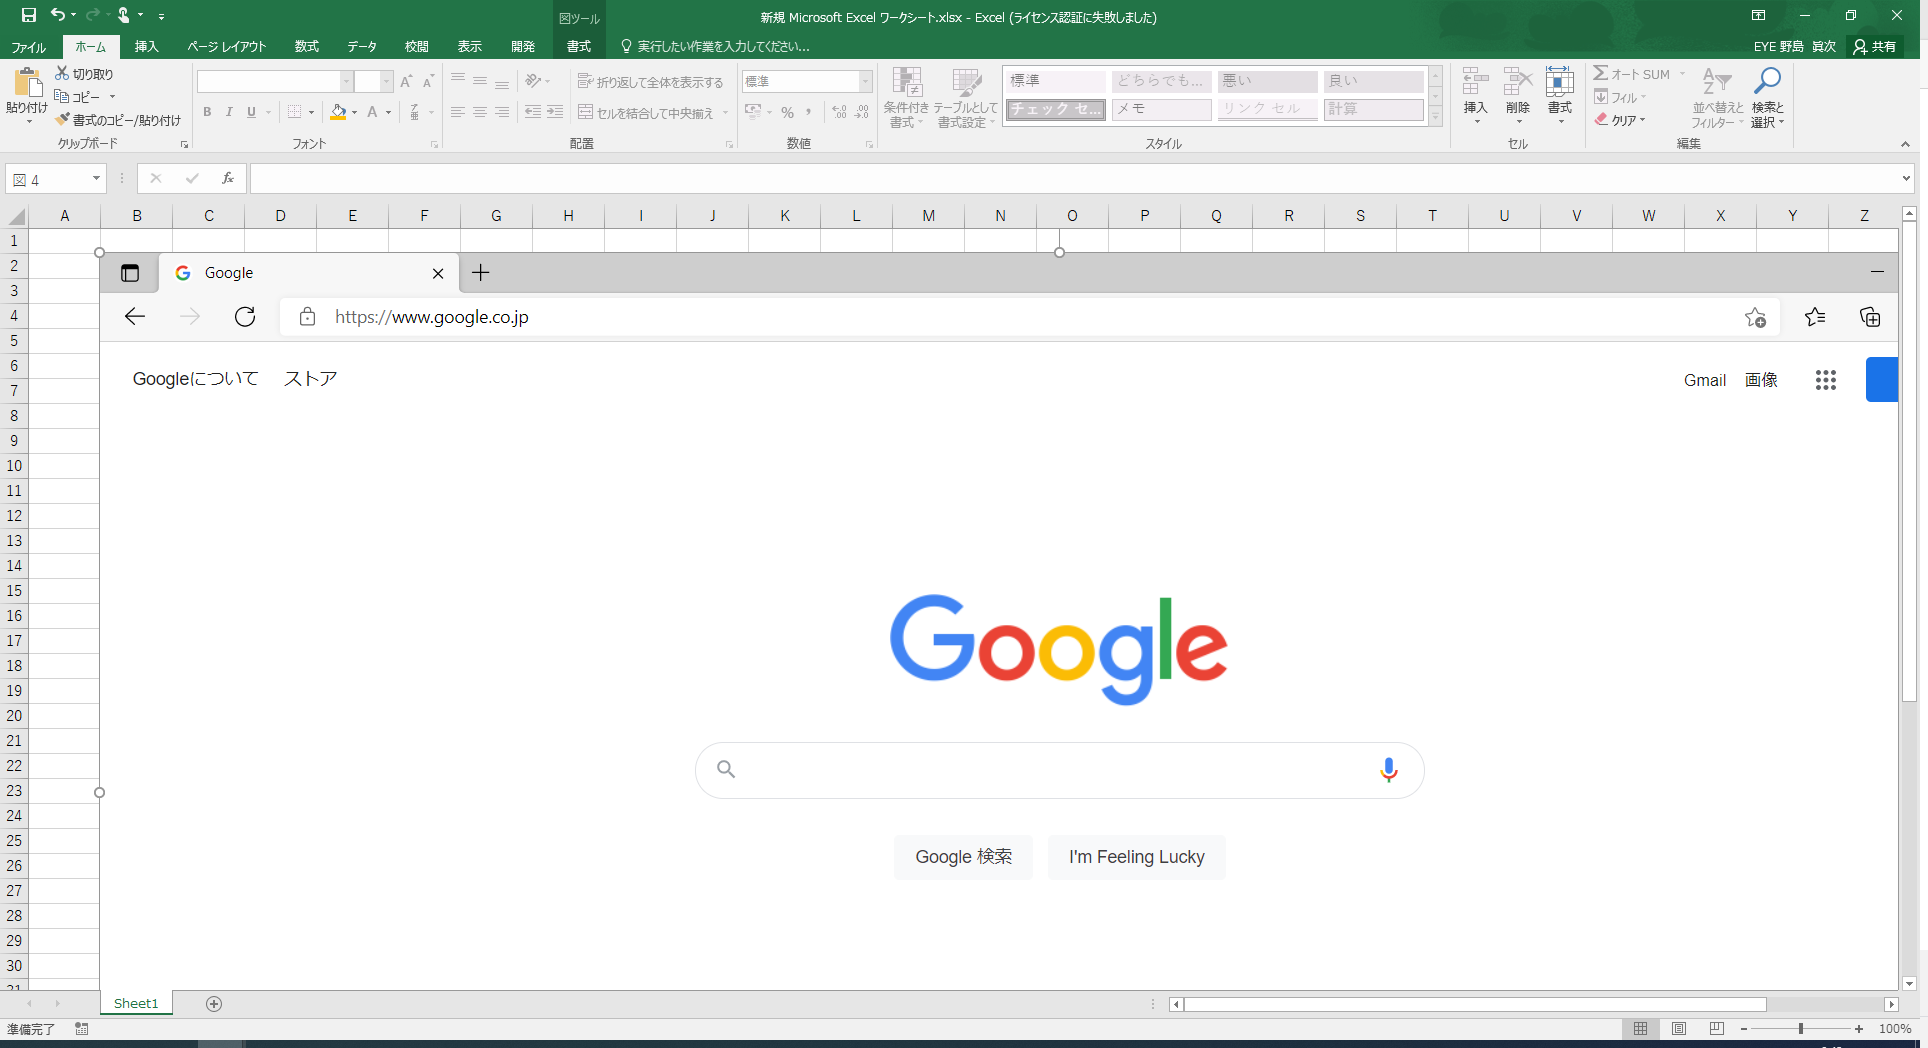Click the Format Painter brush icon
1928x1048 pixels.
62,119
